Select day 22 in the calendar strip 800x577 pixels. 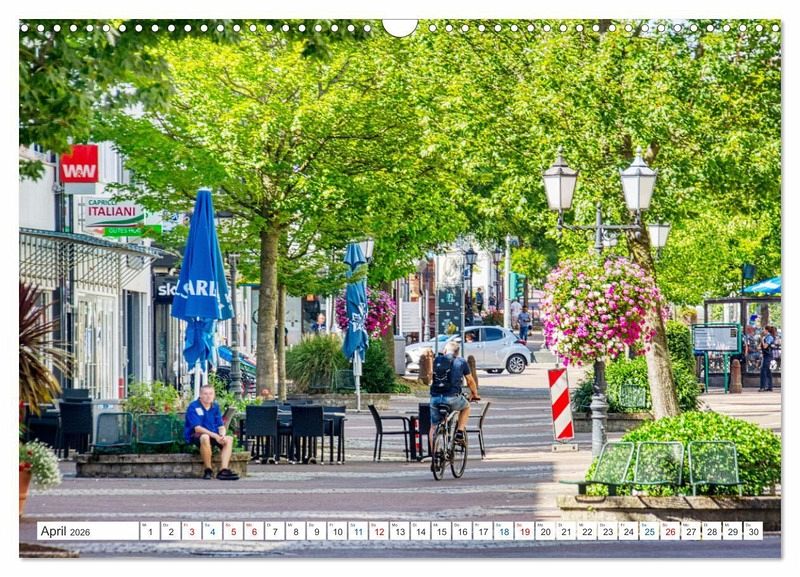[587, 531]
